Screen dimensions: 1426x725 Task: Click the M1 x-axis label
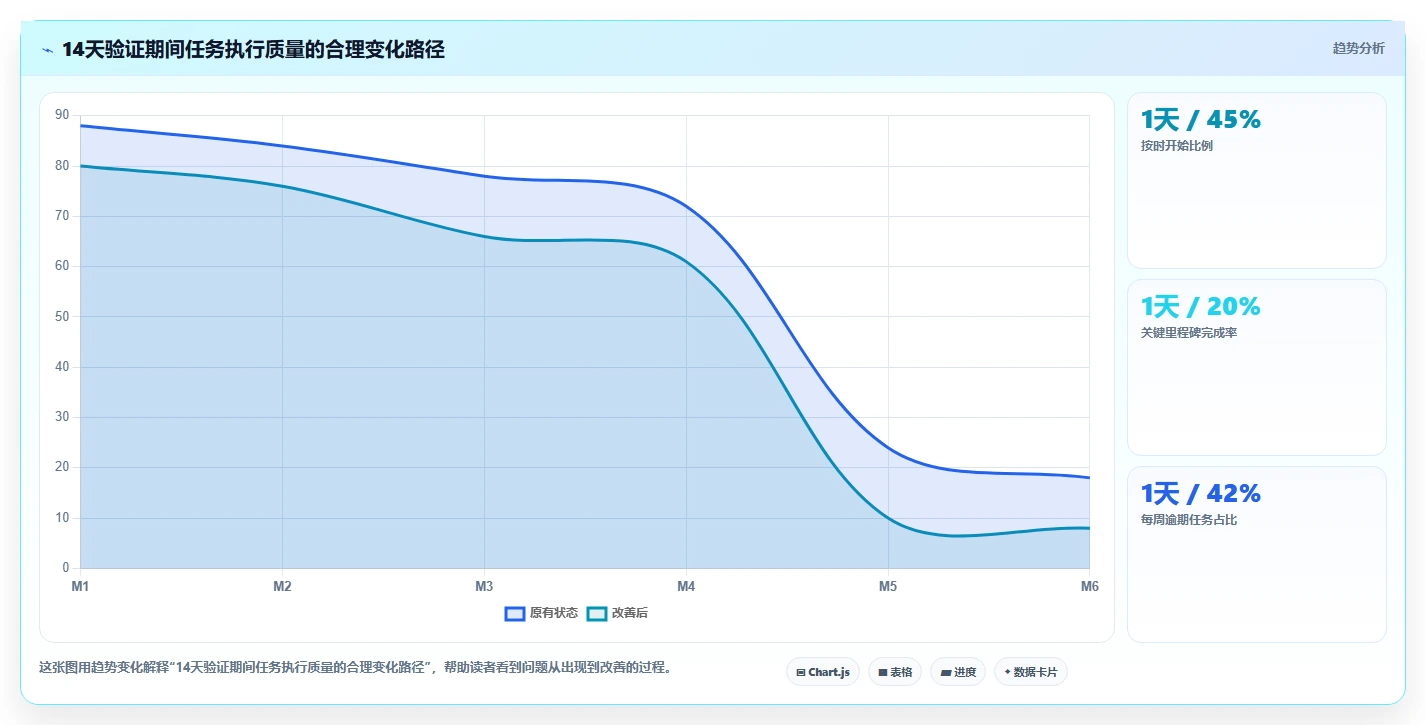80,587
